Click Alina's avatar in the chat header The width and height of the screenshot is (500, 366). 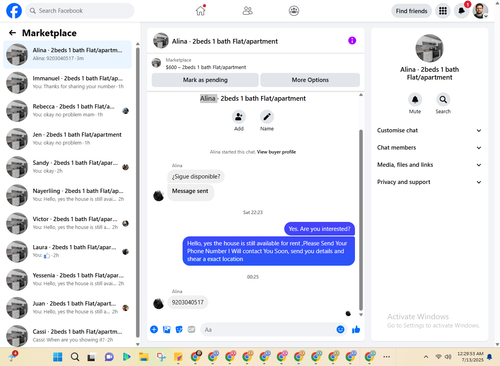tap(161, 41)
